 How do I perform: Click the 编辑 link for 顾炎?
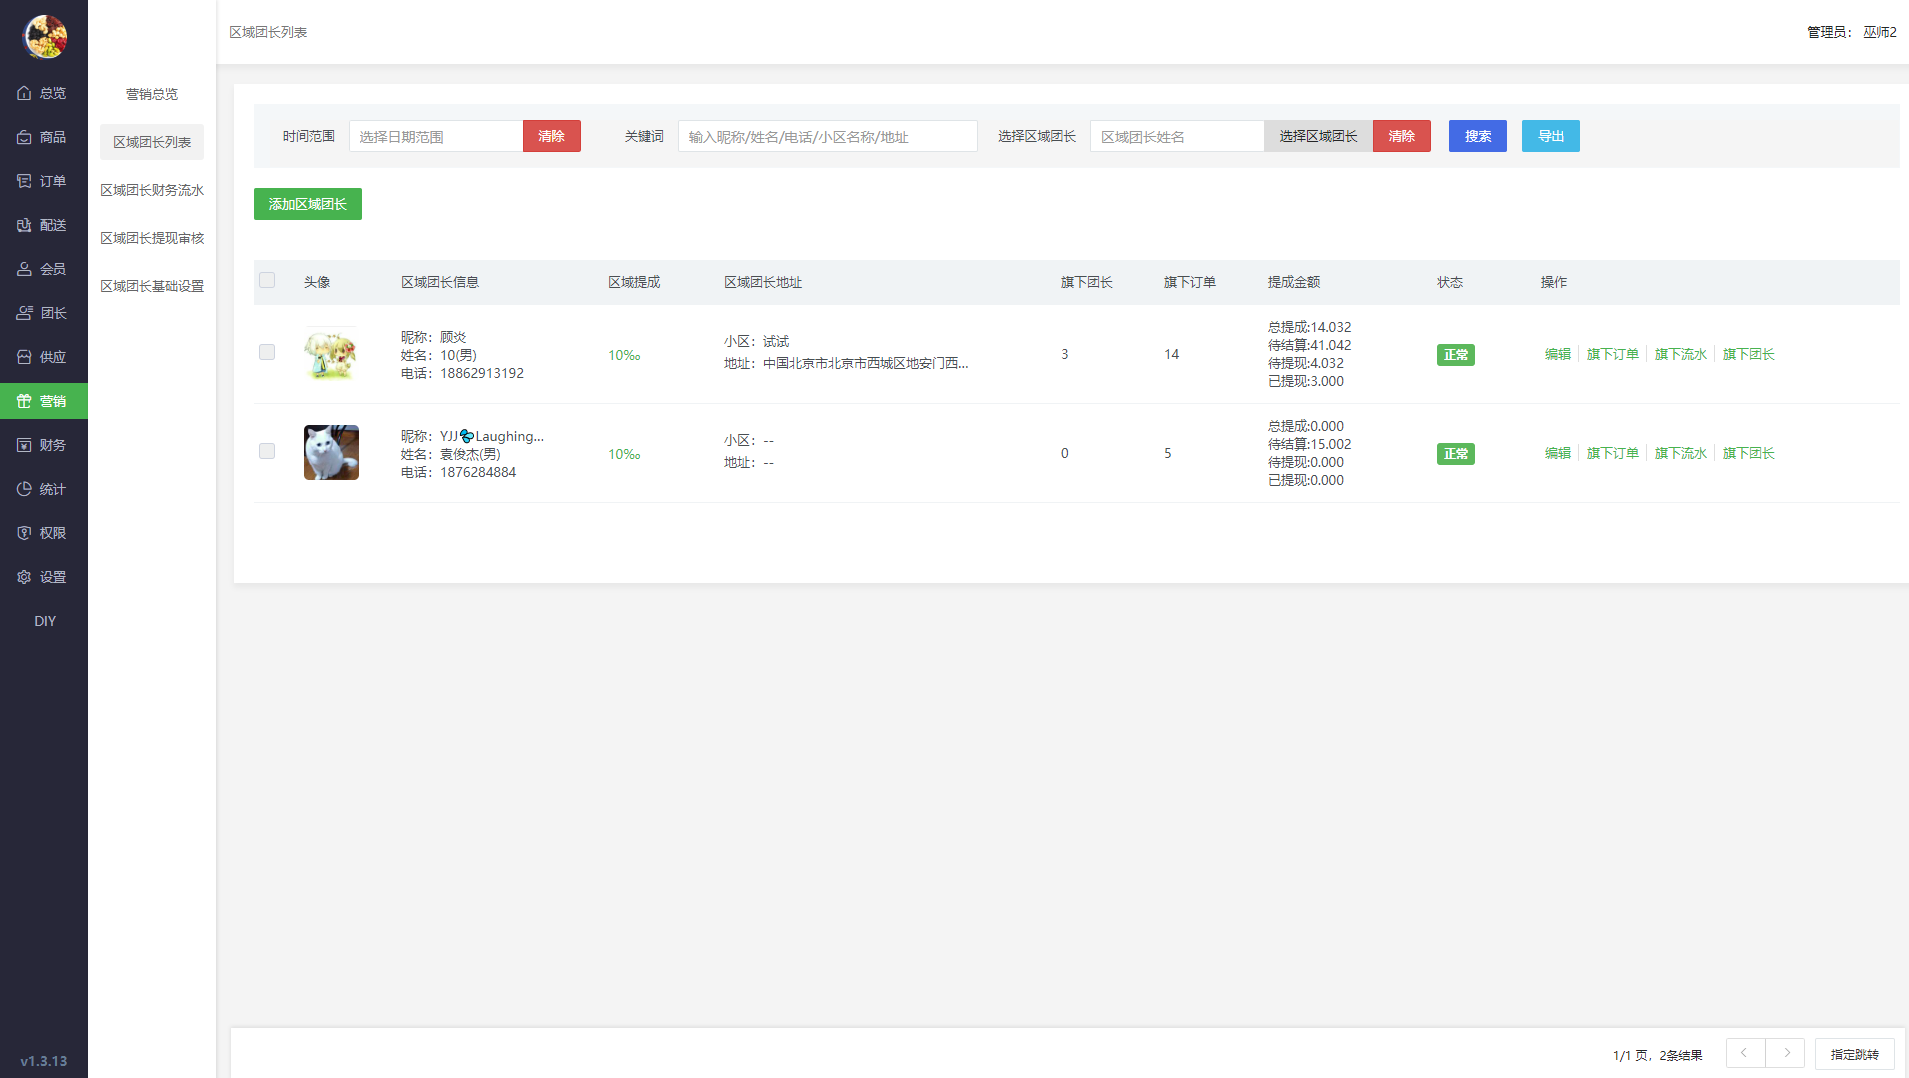[x=1557, y=354]
